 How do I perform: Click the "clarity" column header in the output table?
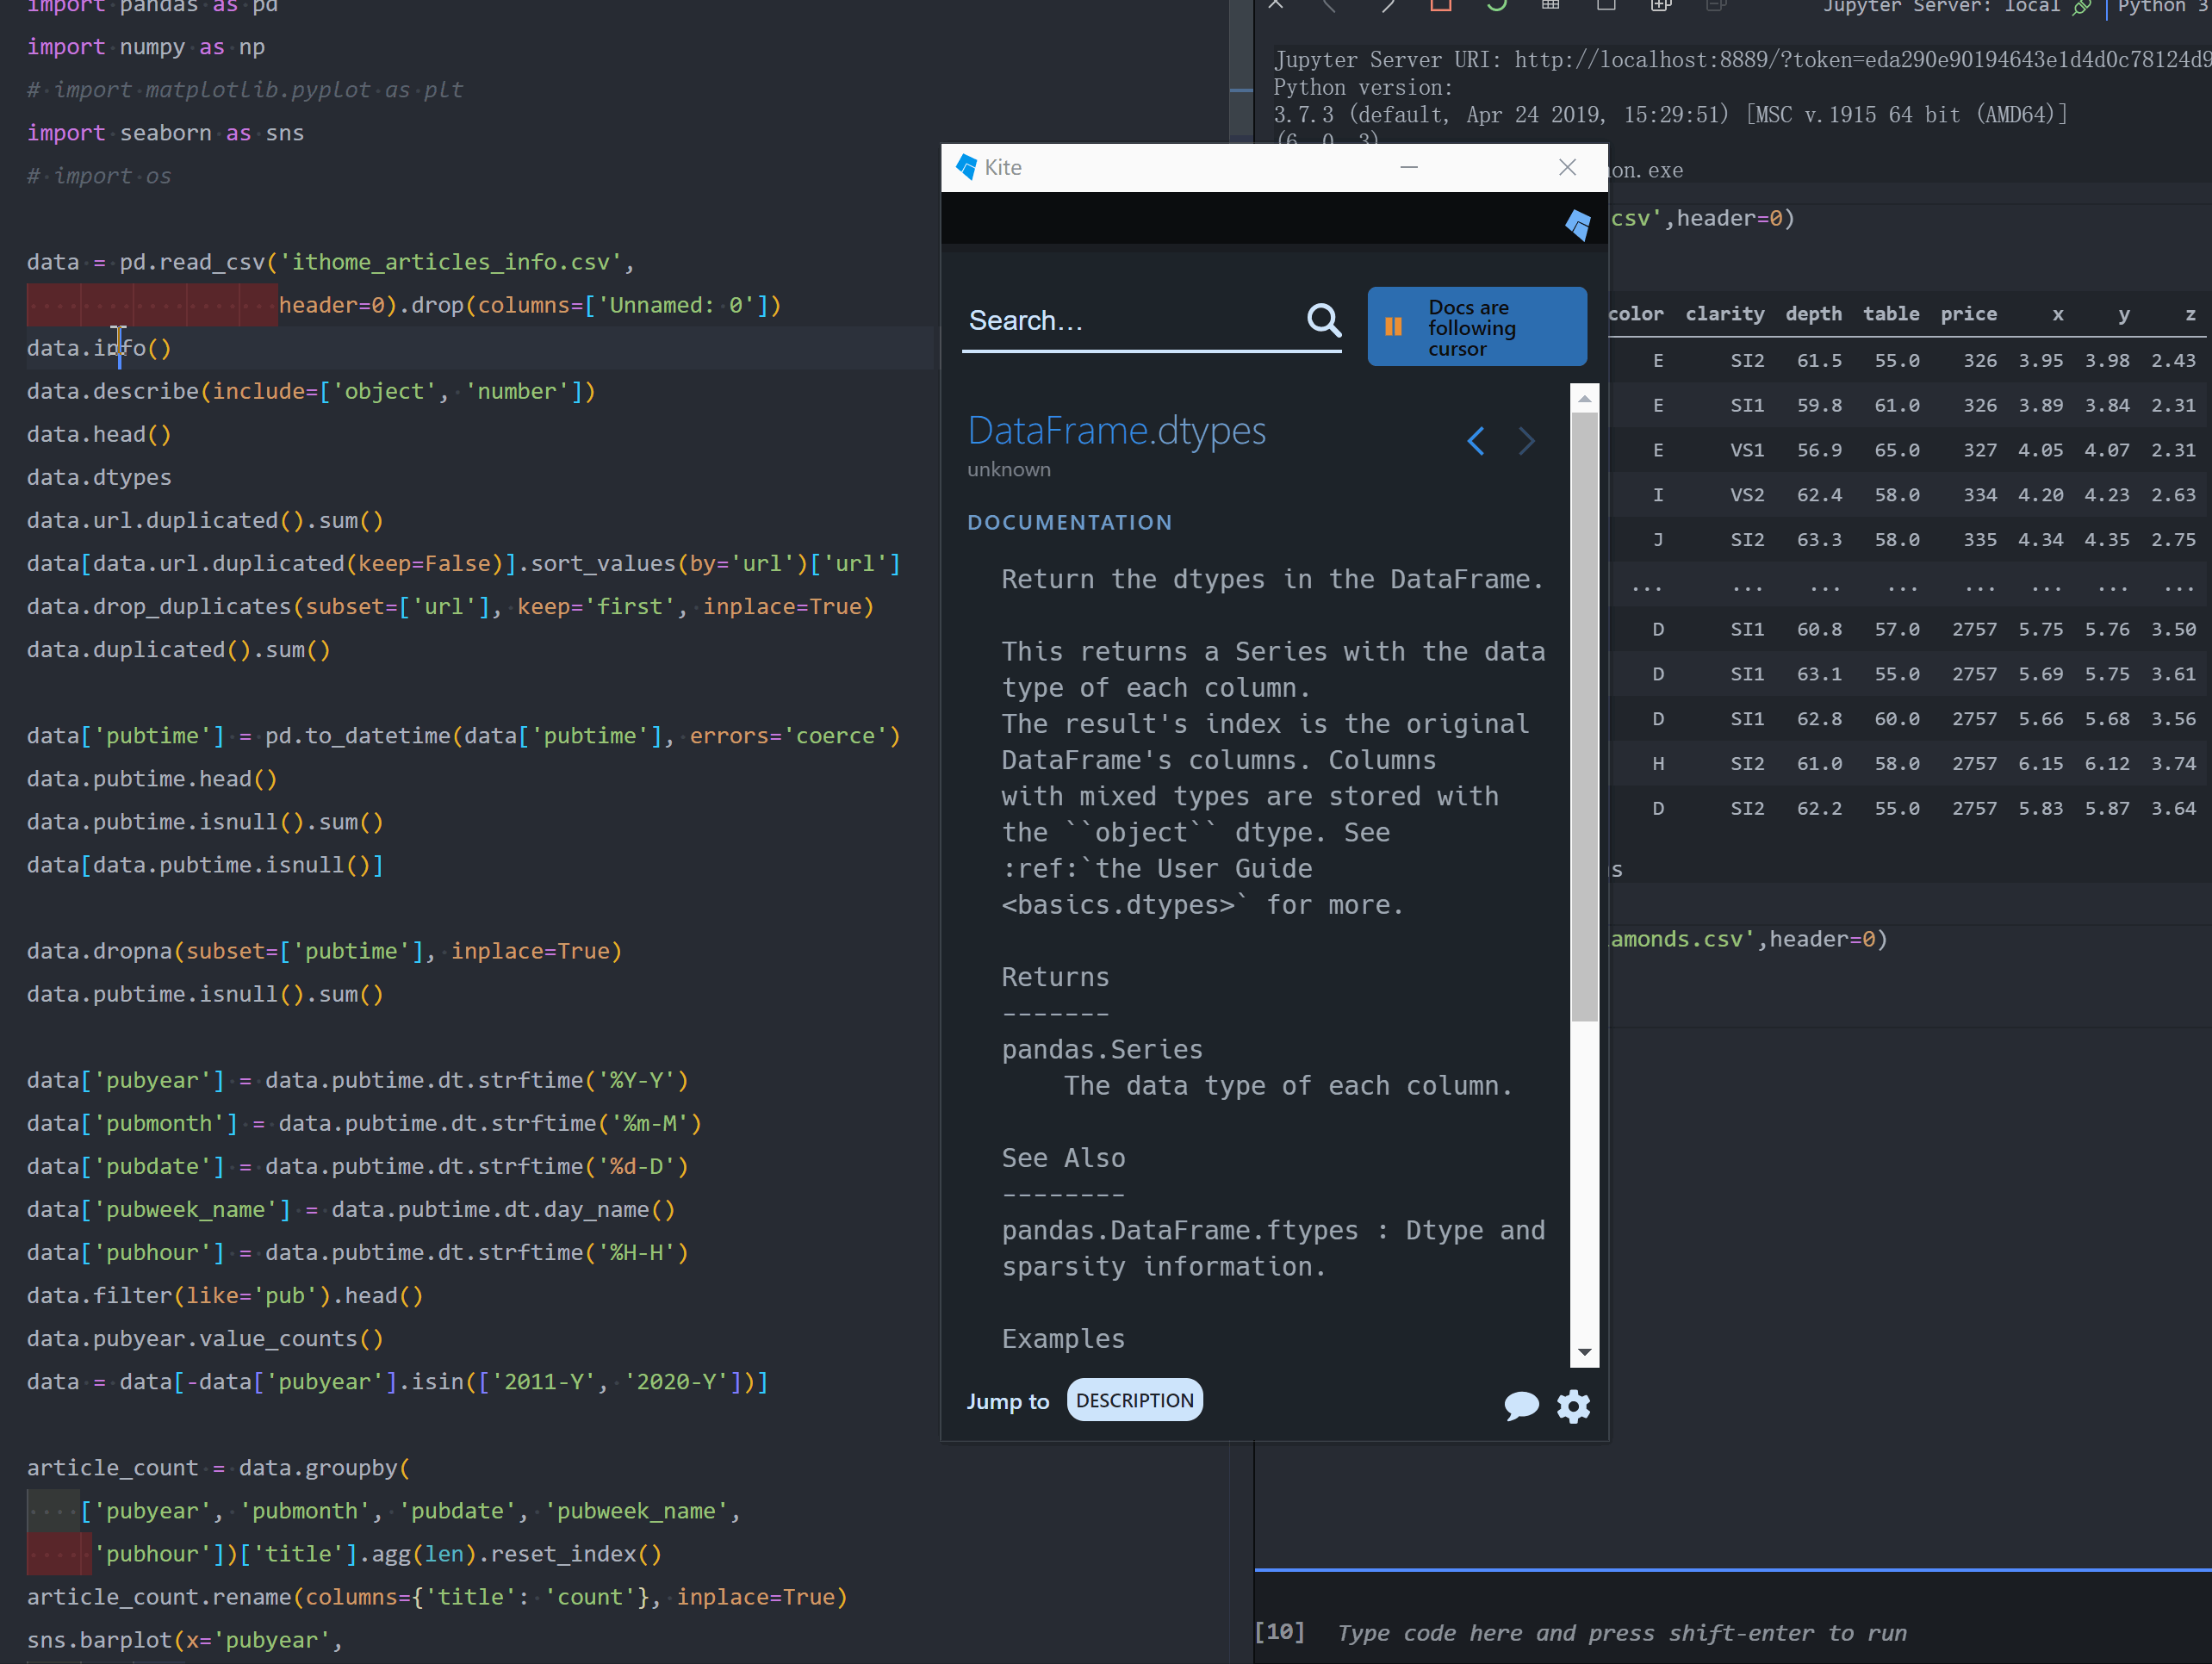[x=1724, y=314]
